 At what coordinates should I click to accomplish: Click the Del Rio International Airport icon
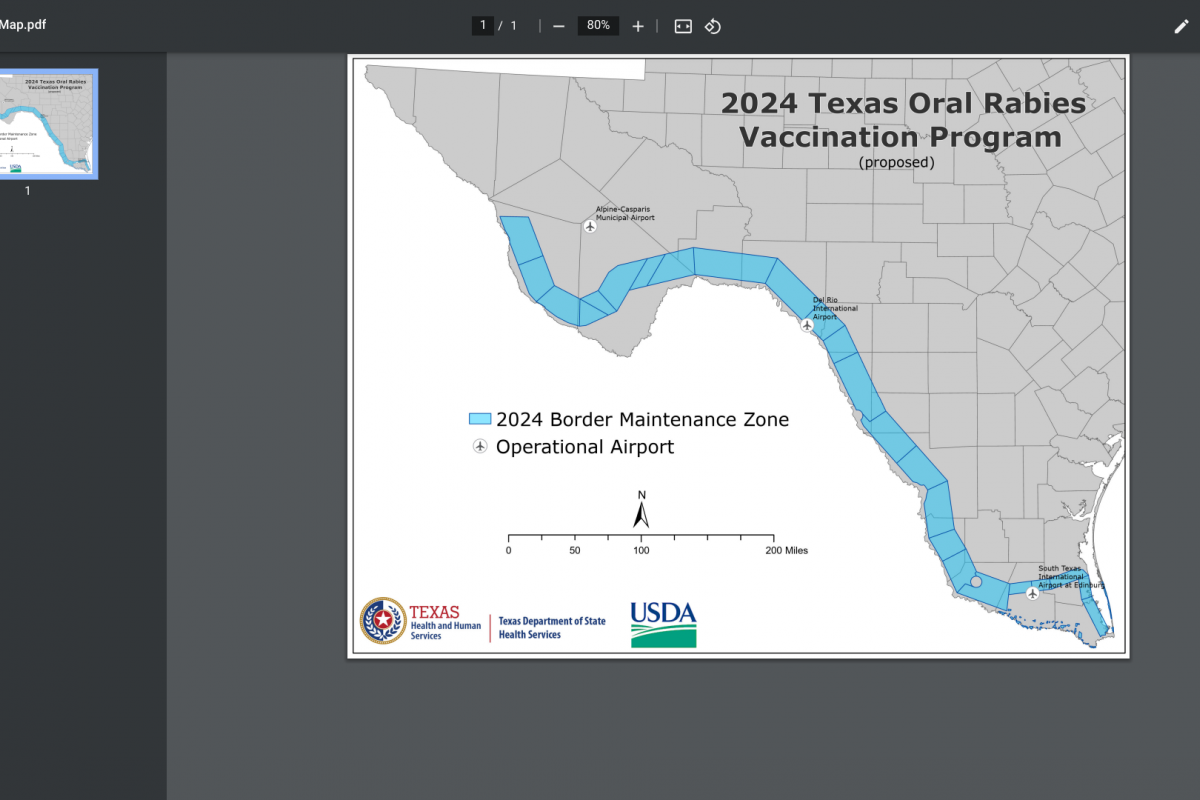tap(808, 325)
